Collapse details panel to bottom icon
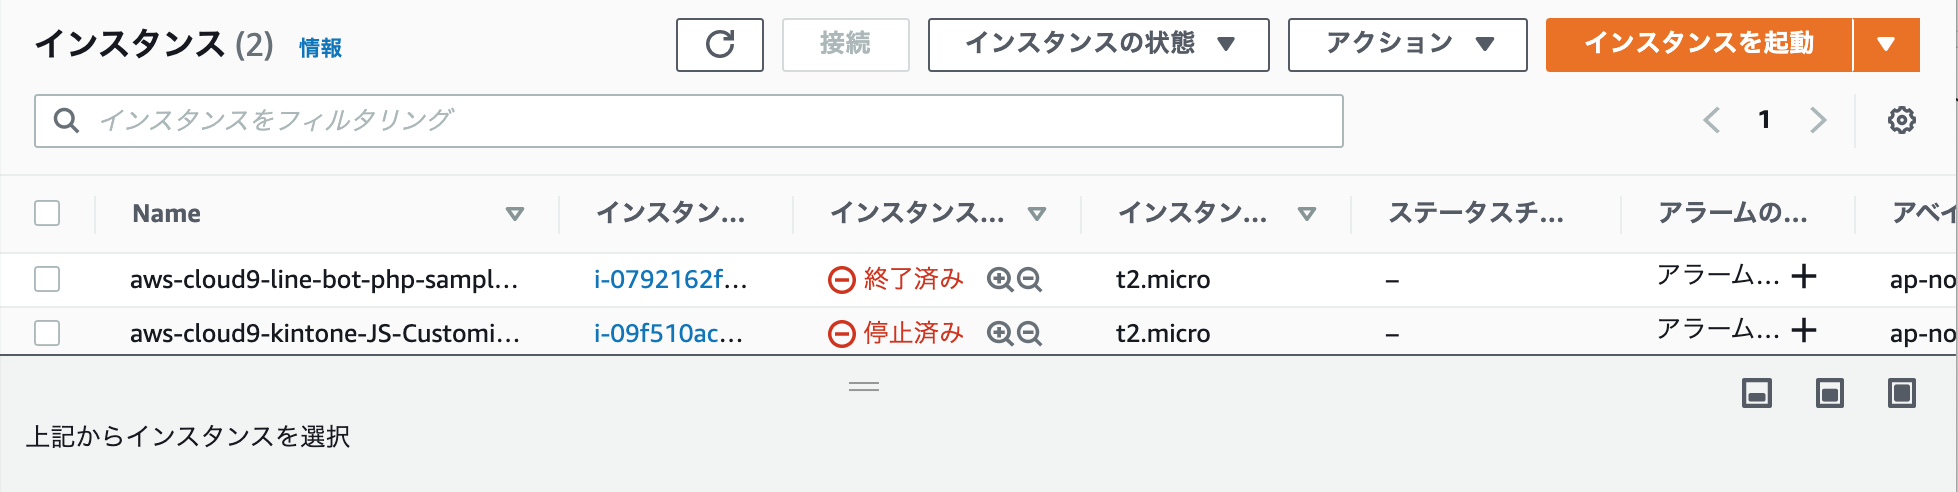Image resolution: width=1958 pixels, height=492 pixels. point(1757,393)
